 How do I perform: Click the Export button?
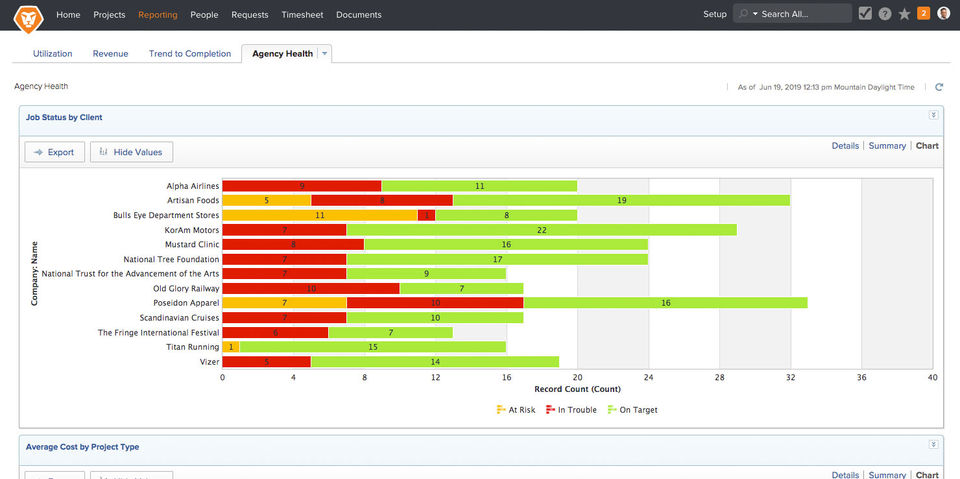(x=54, y=152)
